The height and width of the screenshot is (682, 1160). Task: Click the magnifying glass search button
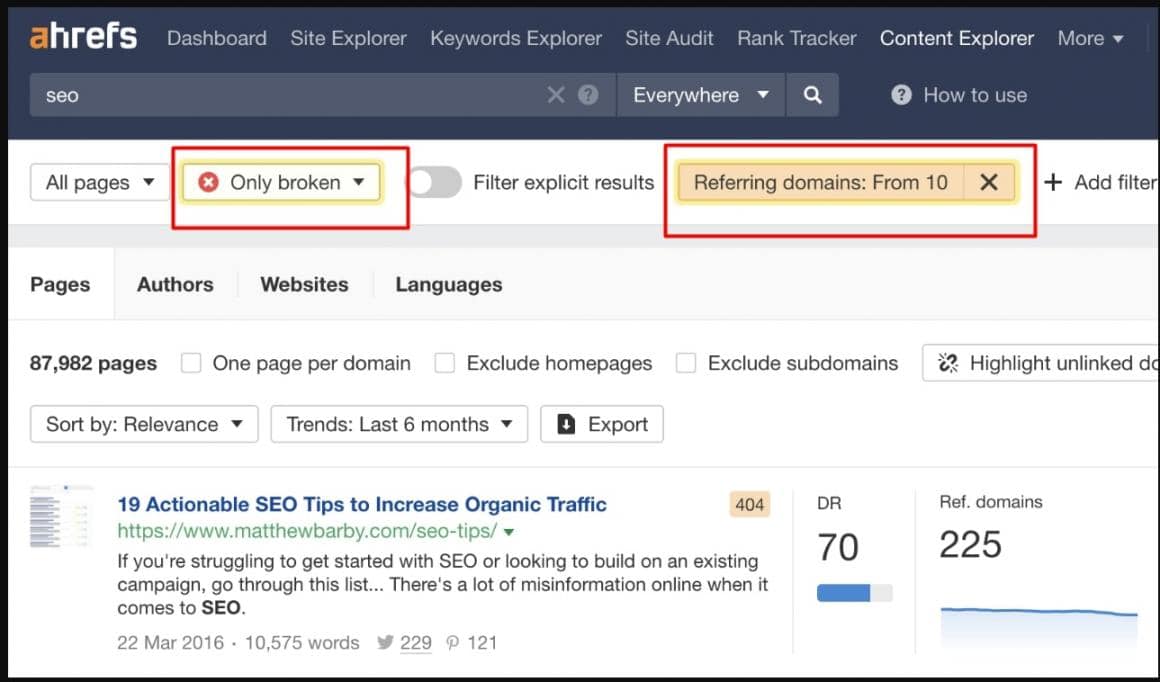(813, 95)
